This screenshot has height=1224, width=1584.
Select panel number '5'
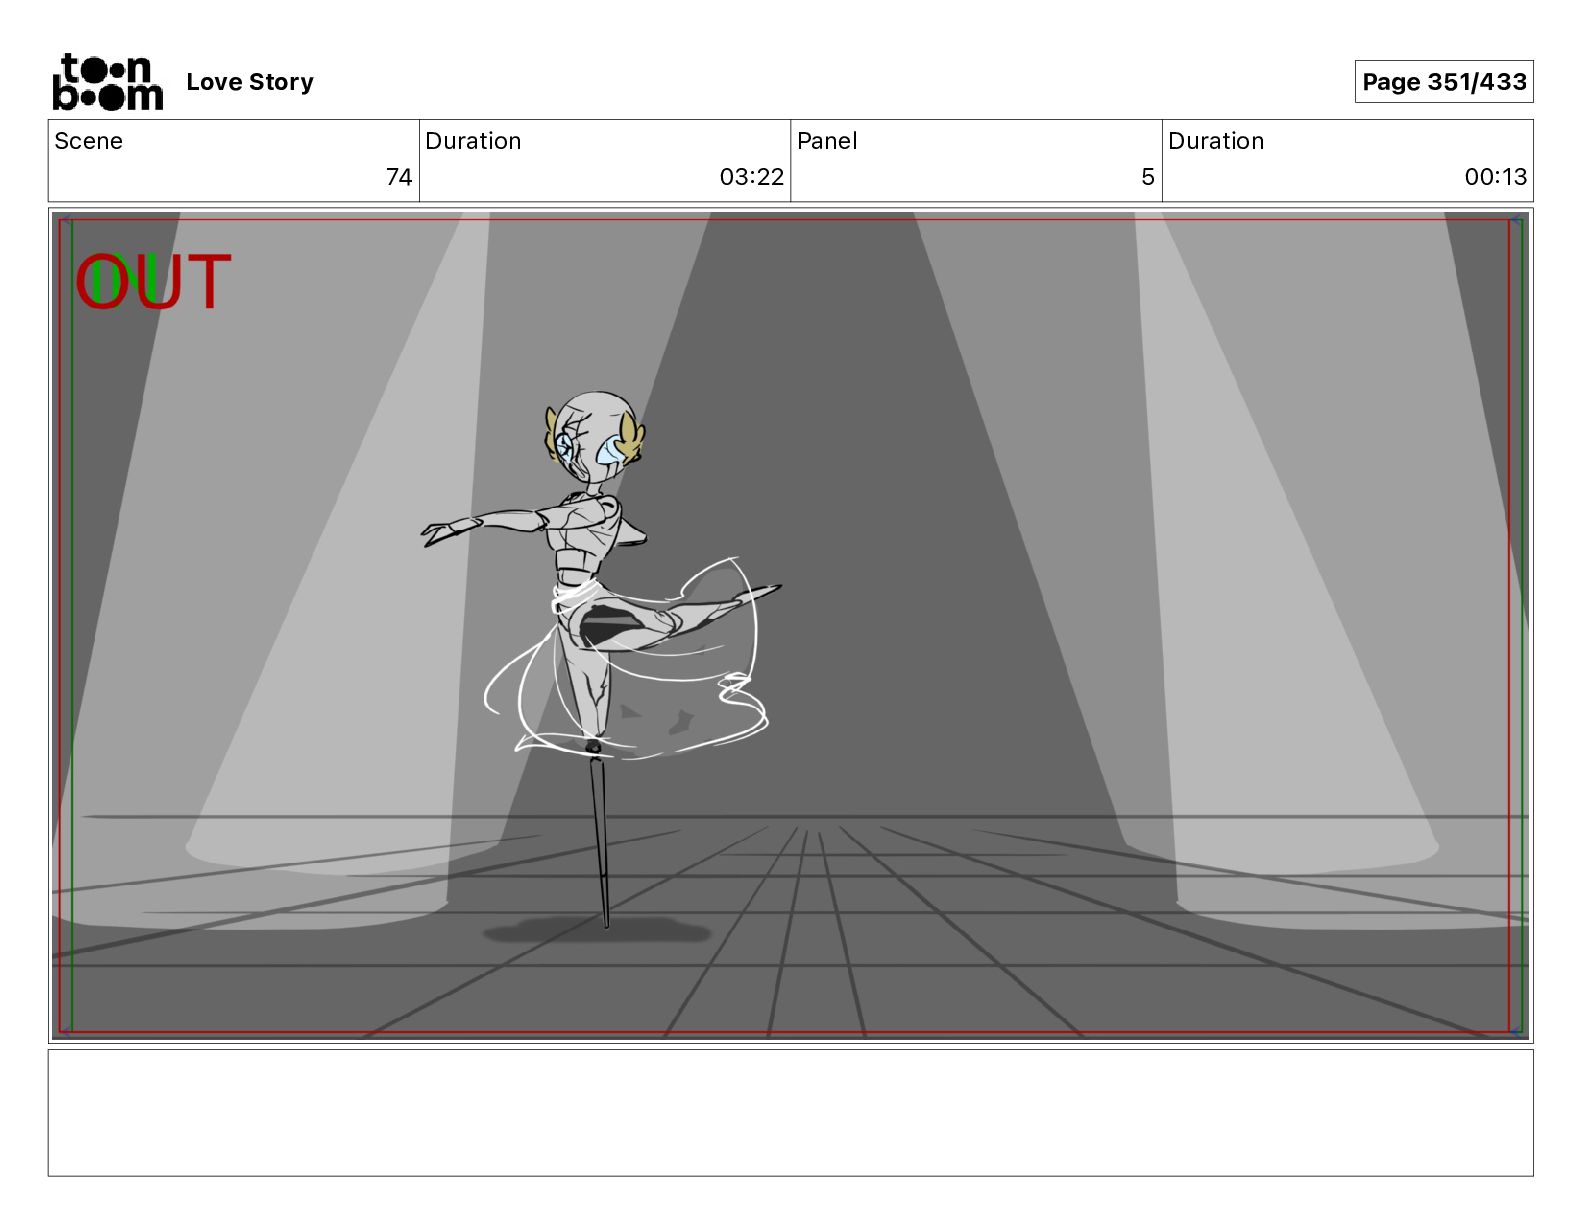tap(1148, 177)
